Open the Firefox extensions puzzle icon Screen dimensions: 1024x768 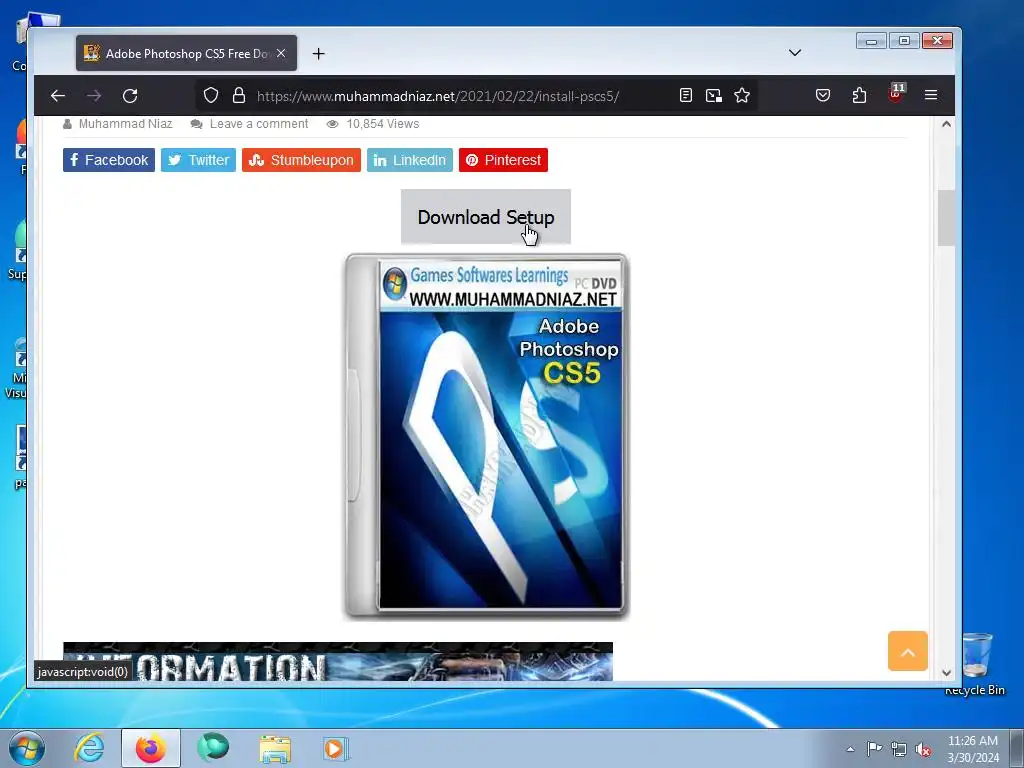tap(859, 95)
